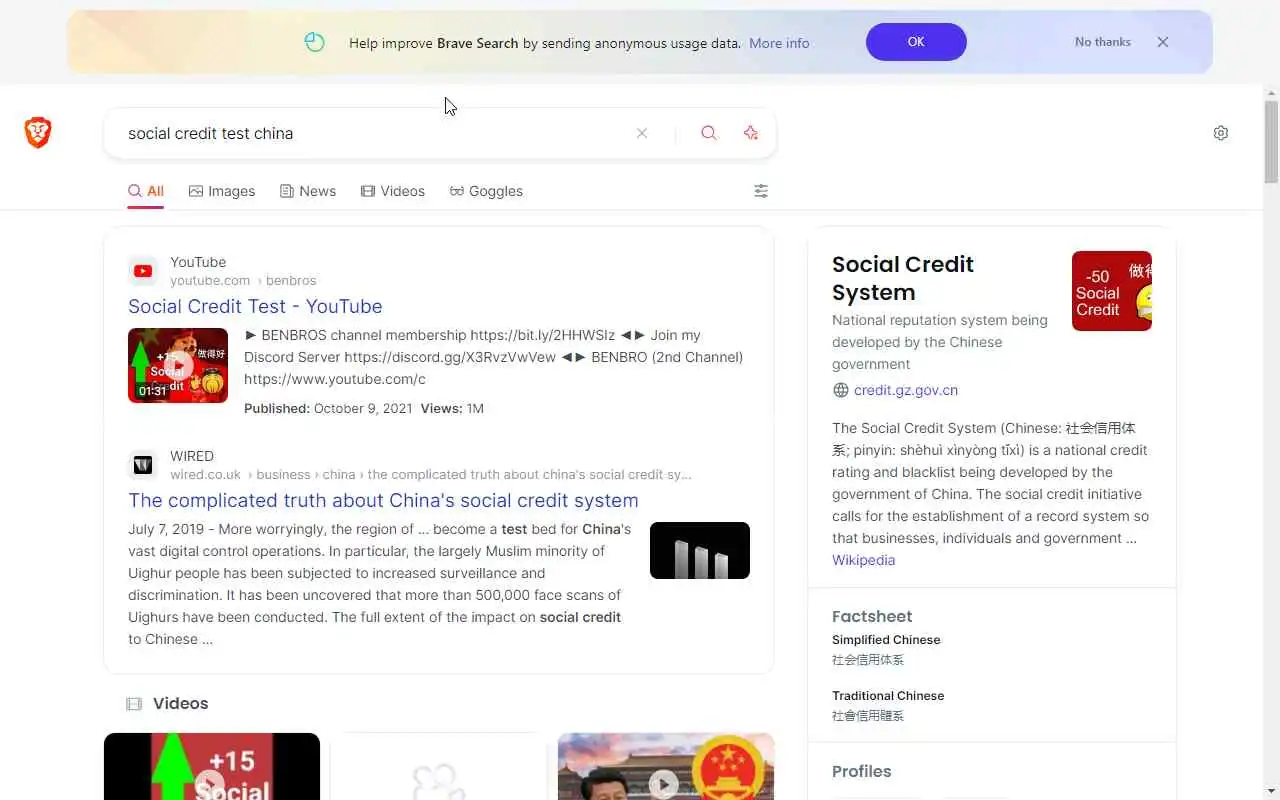
Task: Clear the search query with X icon
Action: click(642, 133)
